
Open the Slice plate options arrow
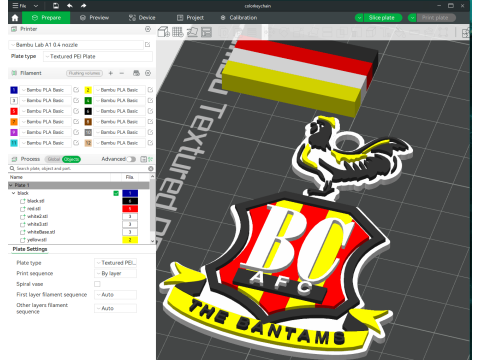pyautogui.click(x=359, y=18)
